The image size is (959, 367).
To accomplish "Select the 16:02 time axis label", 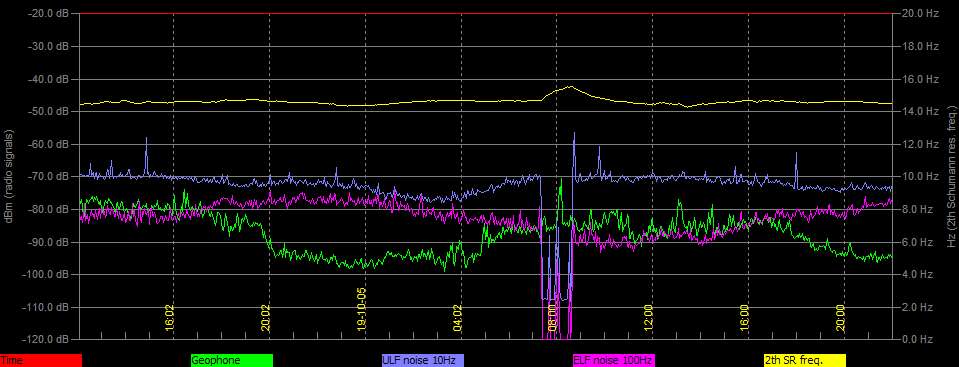I will click(x=170, y=318).
